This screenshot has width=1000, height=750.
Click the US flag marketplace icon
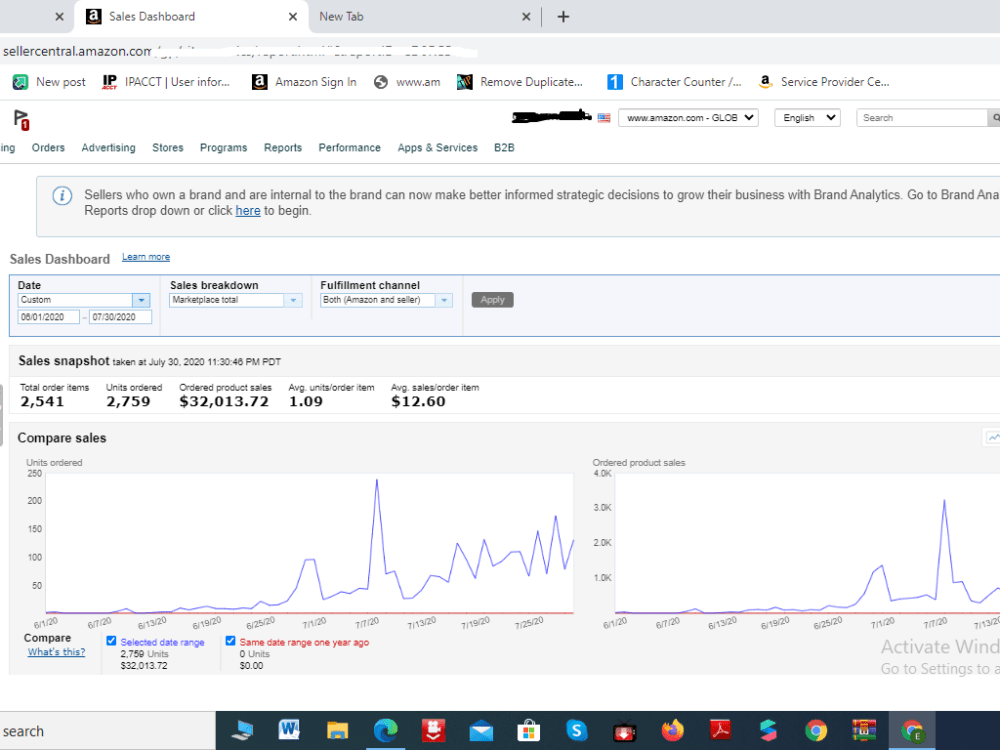click(x=603, y=118)
